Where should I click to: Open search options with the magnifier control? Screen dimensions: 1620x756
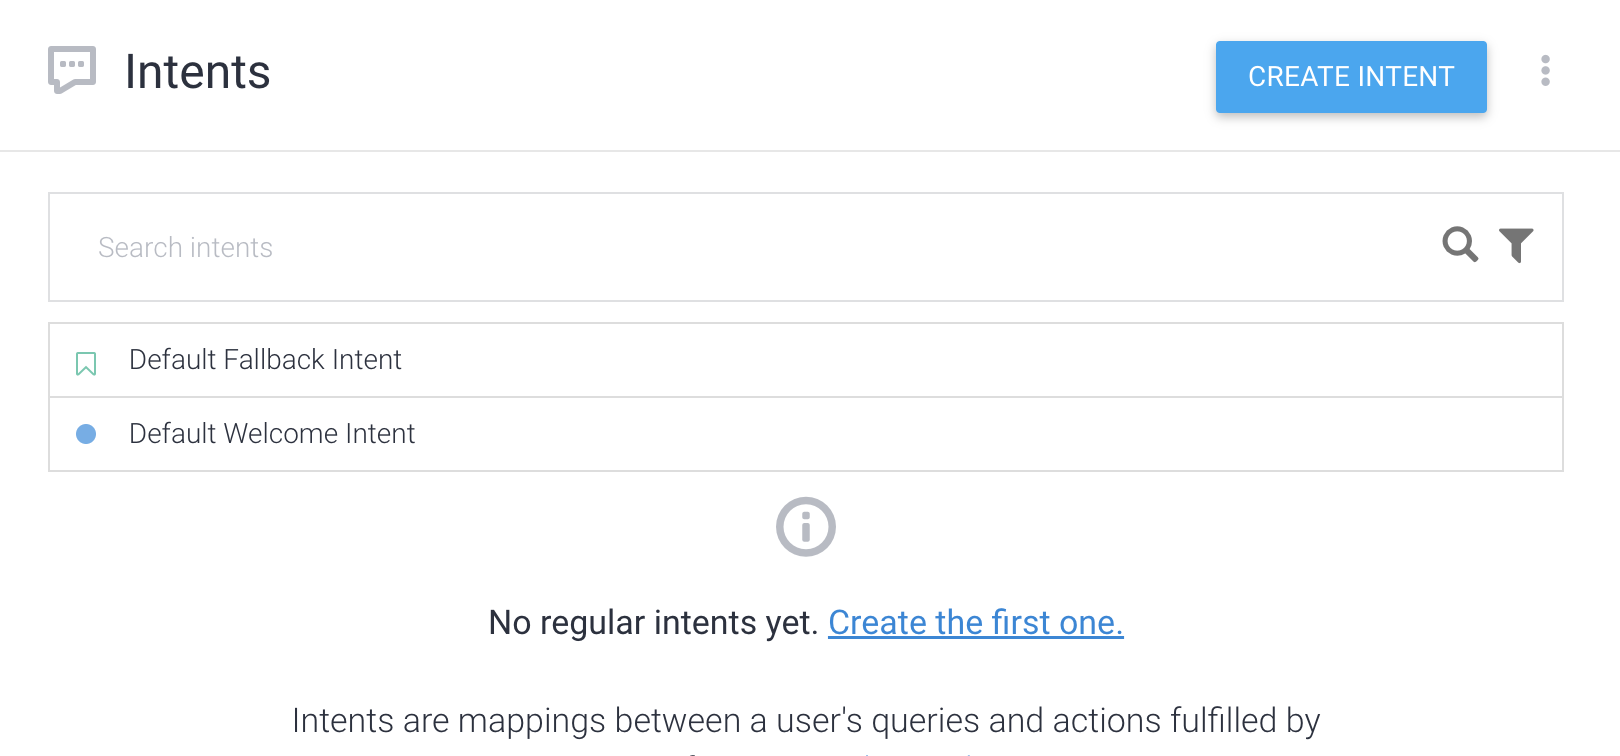(1460, 245)
